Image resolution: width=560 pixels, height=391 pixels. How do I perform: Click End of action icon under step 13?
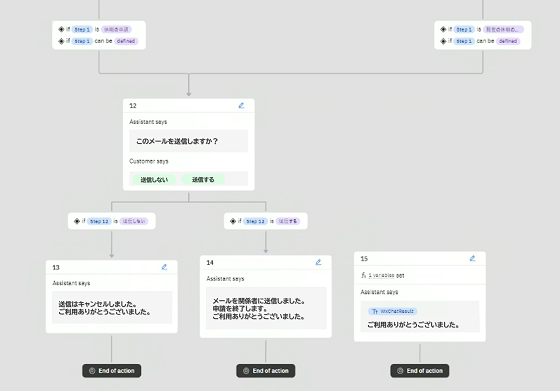92,371
